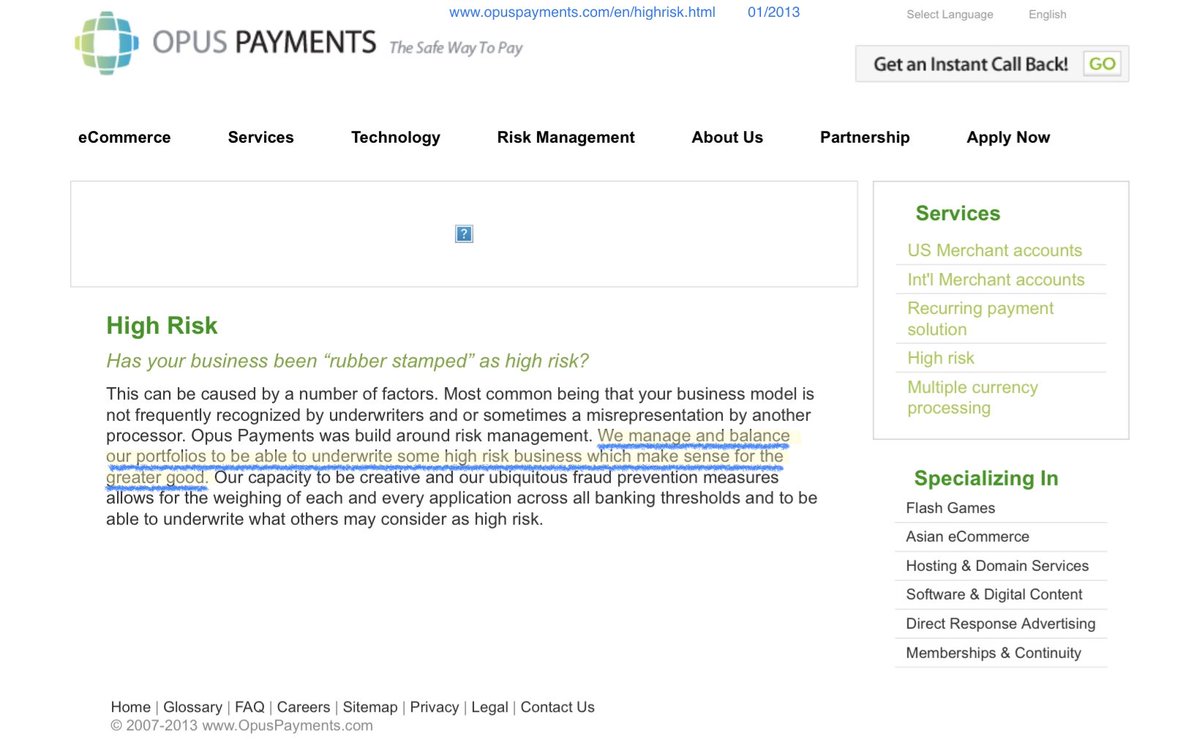The width and height of the screenshot is (1200, 743).
Task: Open Direct Response Advertising link
Action: point(1000,624)
